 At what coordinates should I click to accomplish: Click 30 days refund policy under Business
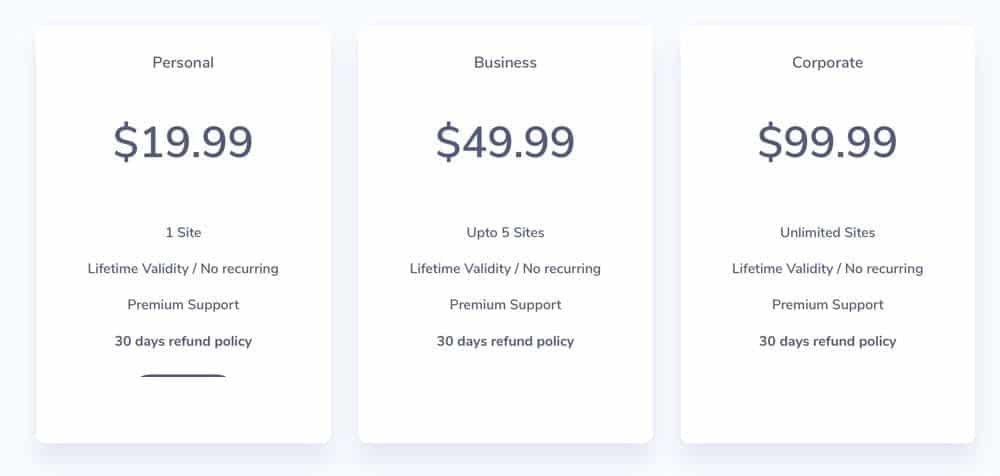505,341
